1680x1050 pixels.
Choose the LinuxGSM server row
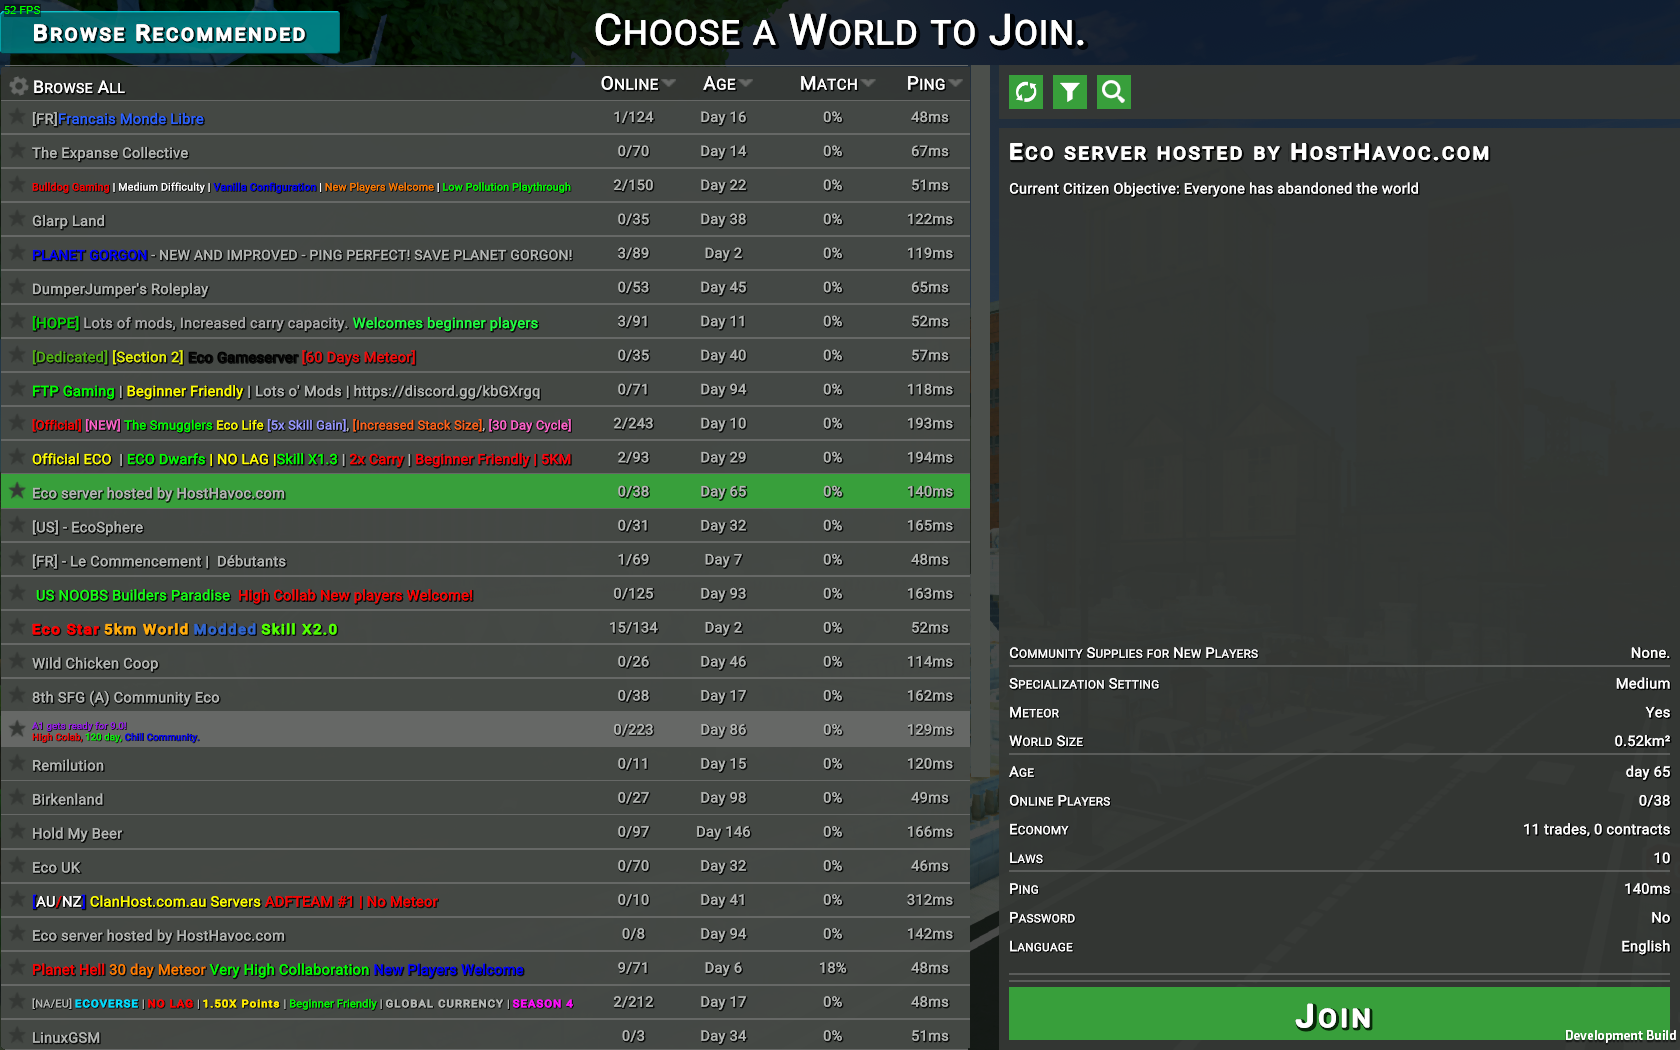pos(486,1035)
